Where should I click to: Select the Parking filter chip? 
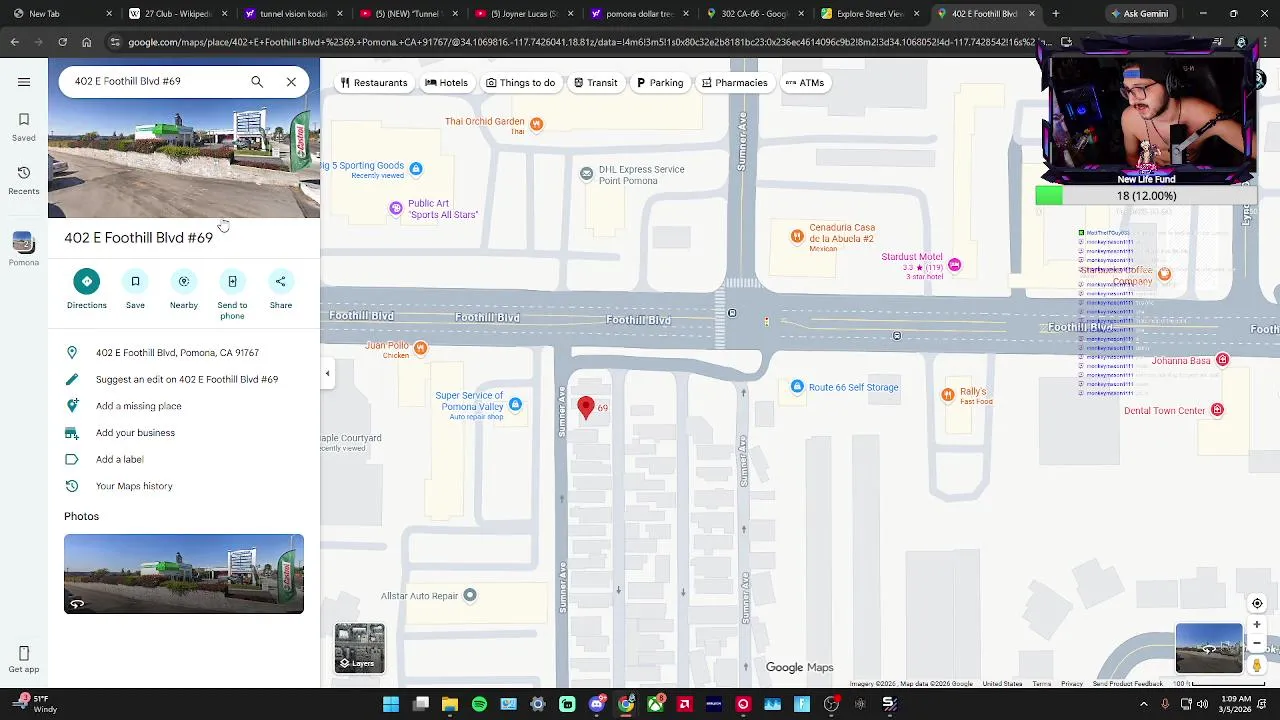(660, 83)
